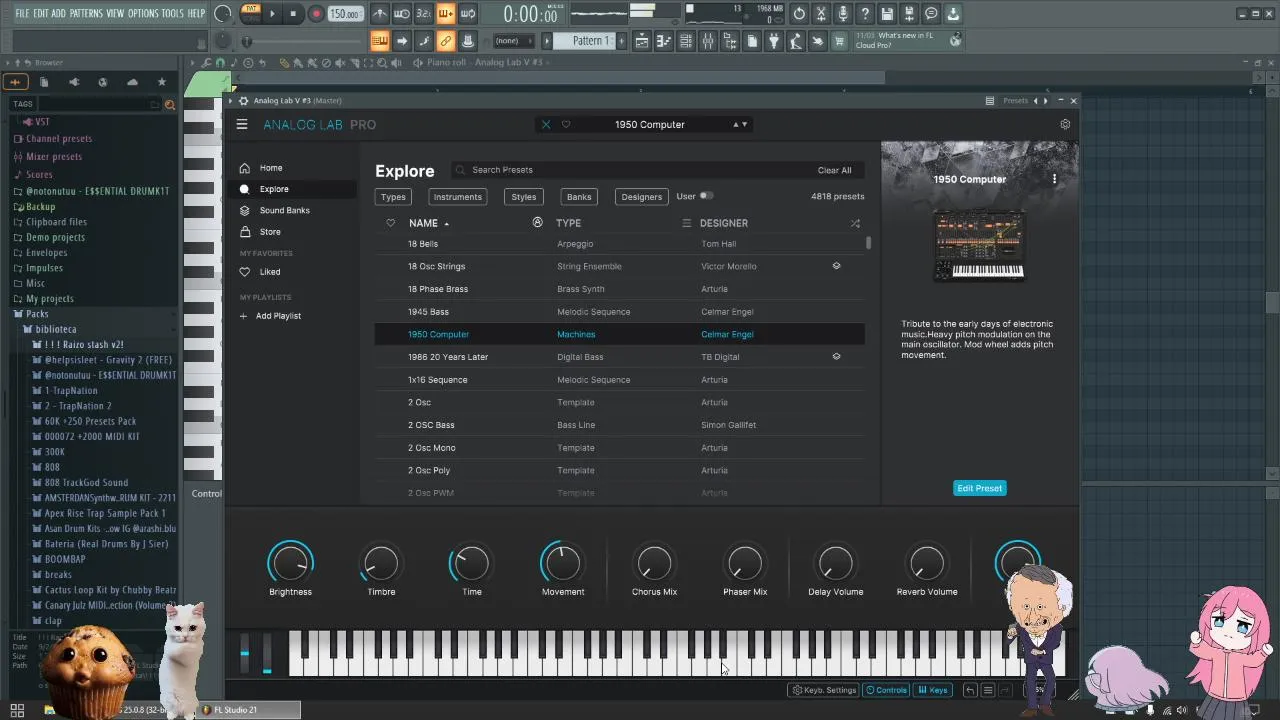Open Keyb. Settings button
Screen dimensions: 1280x720
[x=824, y=690]
